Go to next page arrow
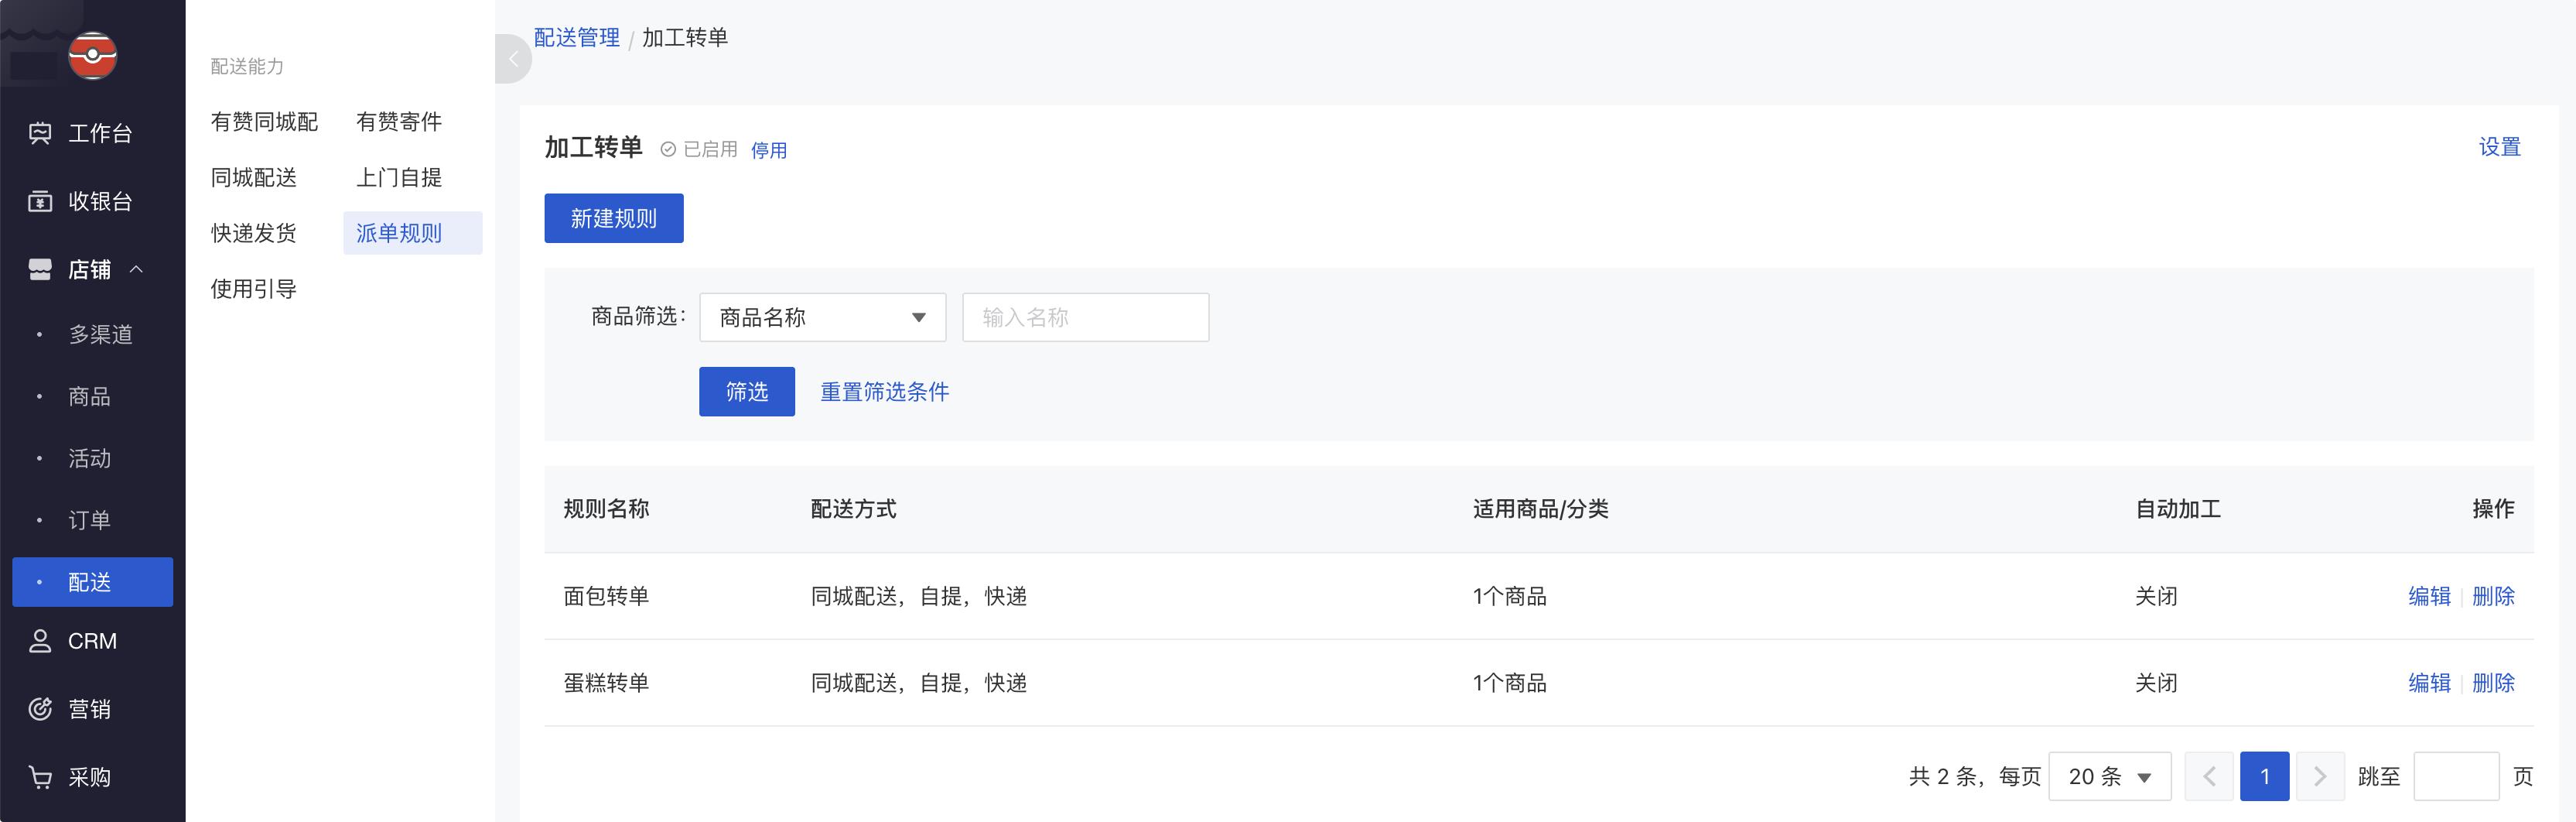 tap(2319, 777)
